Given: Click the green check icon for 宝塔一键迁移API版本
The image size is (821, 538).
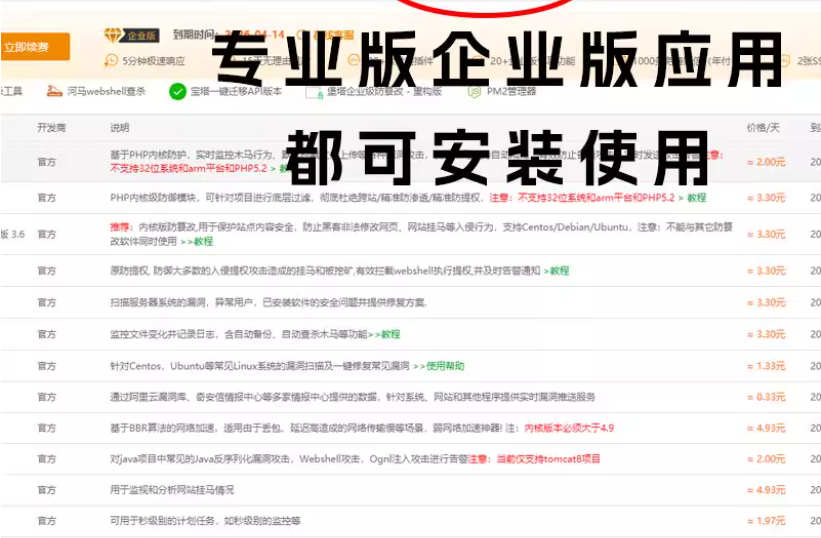Looking at the screenshot, I should click(177, 91).
